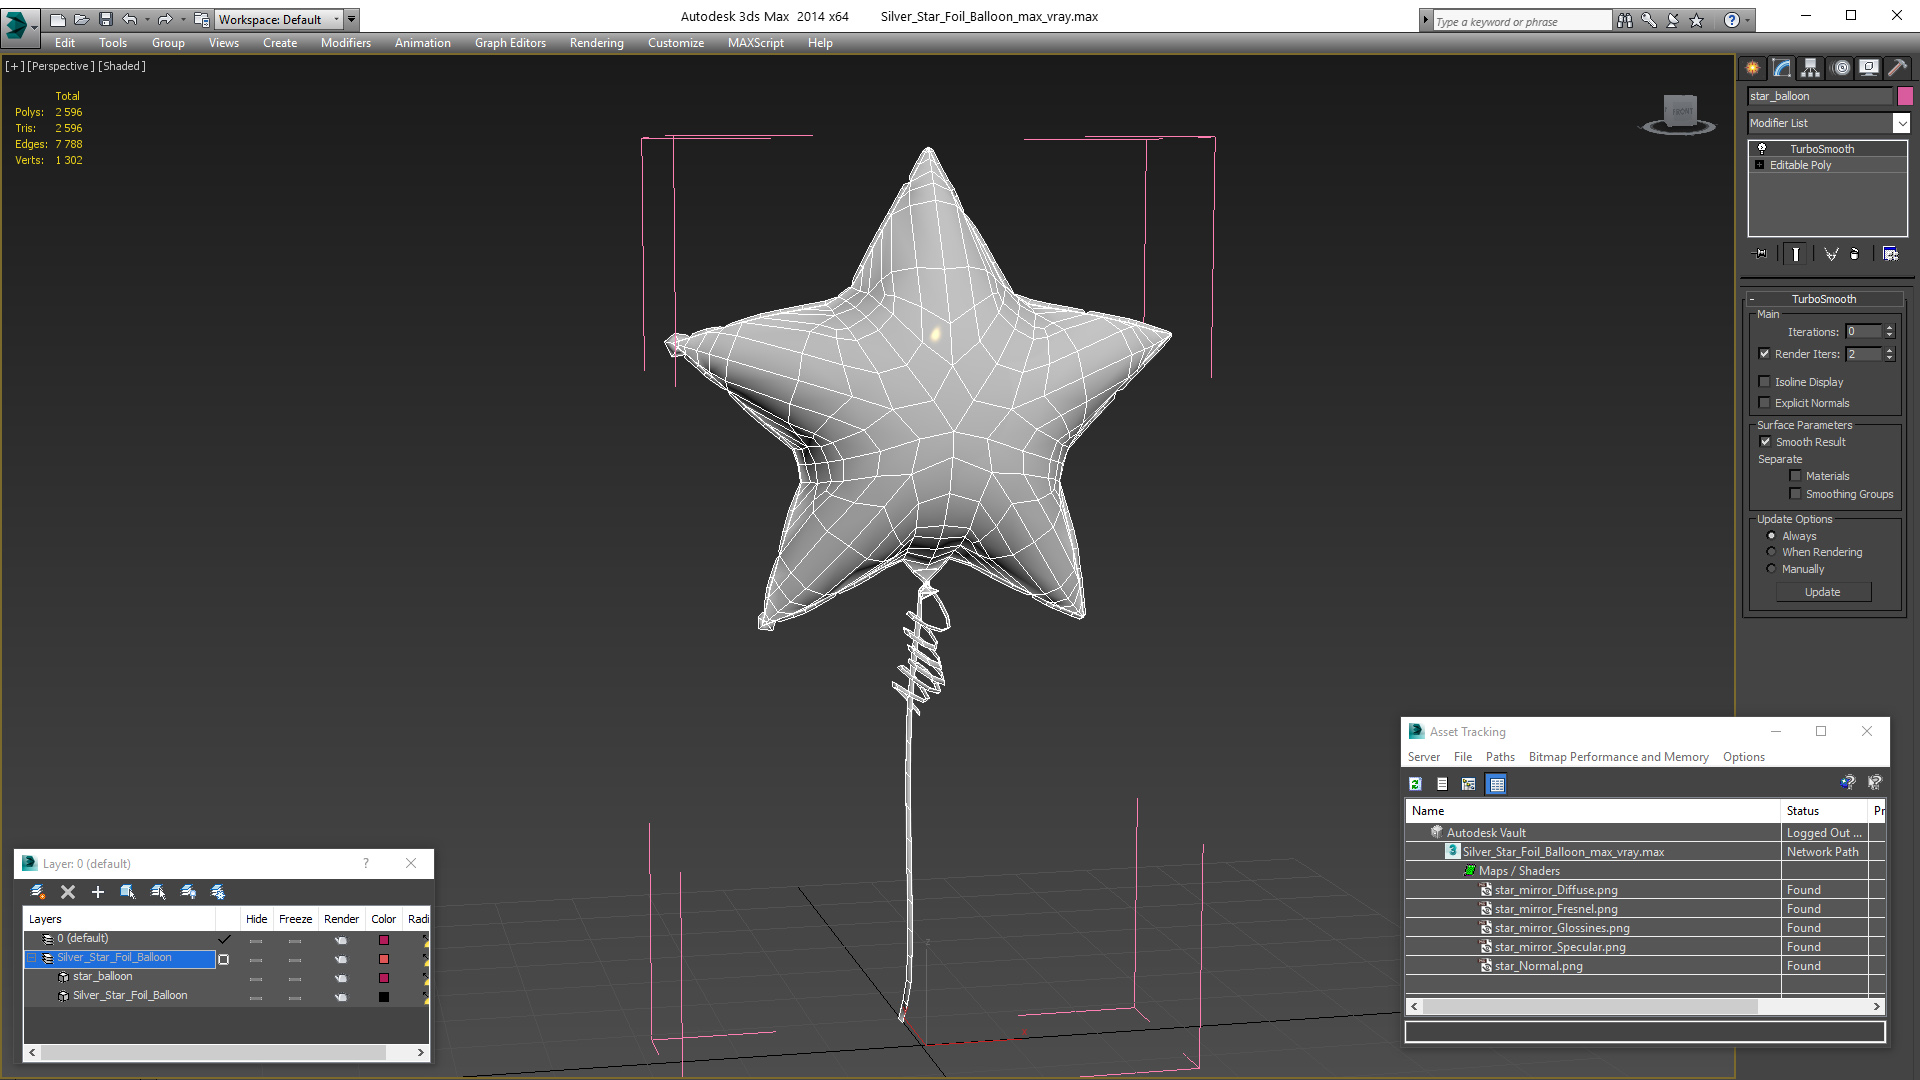Image resolution: width=1920 pixels, height=1080 pixels.
Task: Click Configure Modifier Sets icon
Action: (x=1890, y=254)
